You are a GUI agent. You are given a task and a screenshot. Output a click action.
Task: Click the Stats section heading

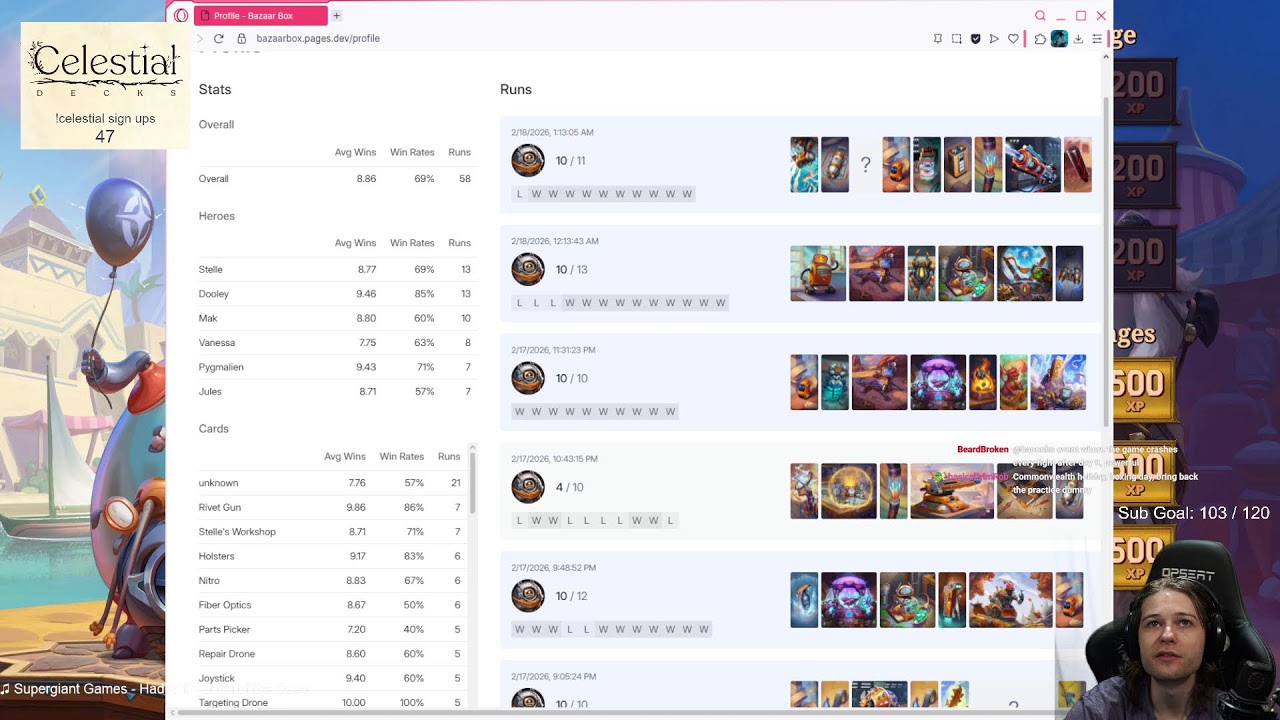click(x=215, y=89)
